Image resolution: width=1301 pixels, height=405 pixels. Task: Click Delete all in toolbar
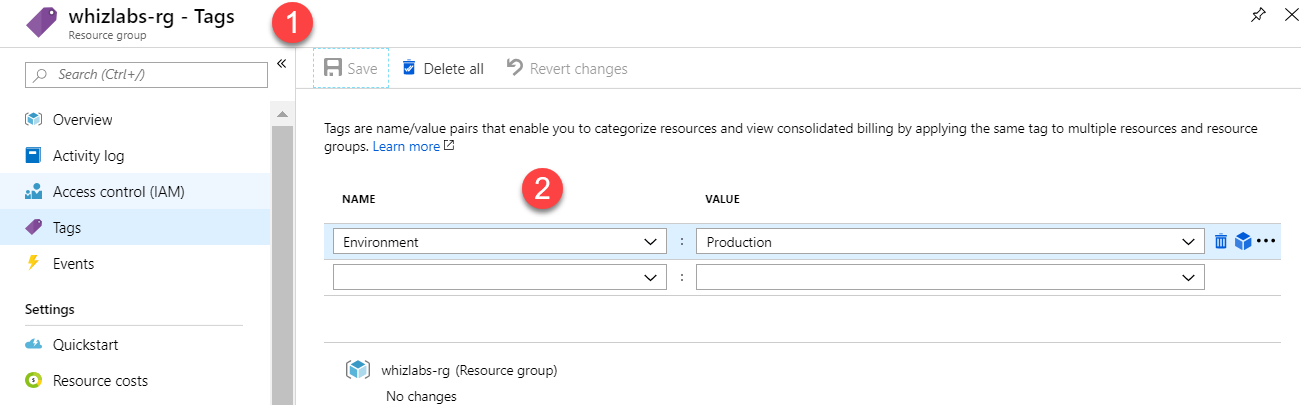coord(442,69)
